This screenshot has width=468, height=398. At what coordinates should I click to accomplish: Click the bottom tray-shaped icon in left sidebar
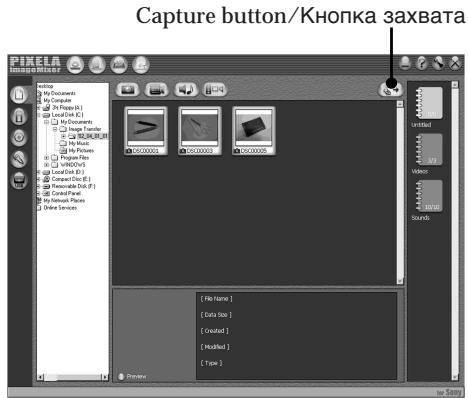pos(19,180)
